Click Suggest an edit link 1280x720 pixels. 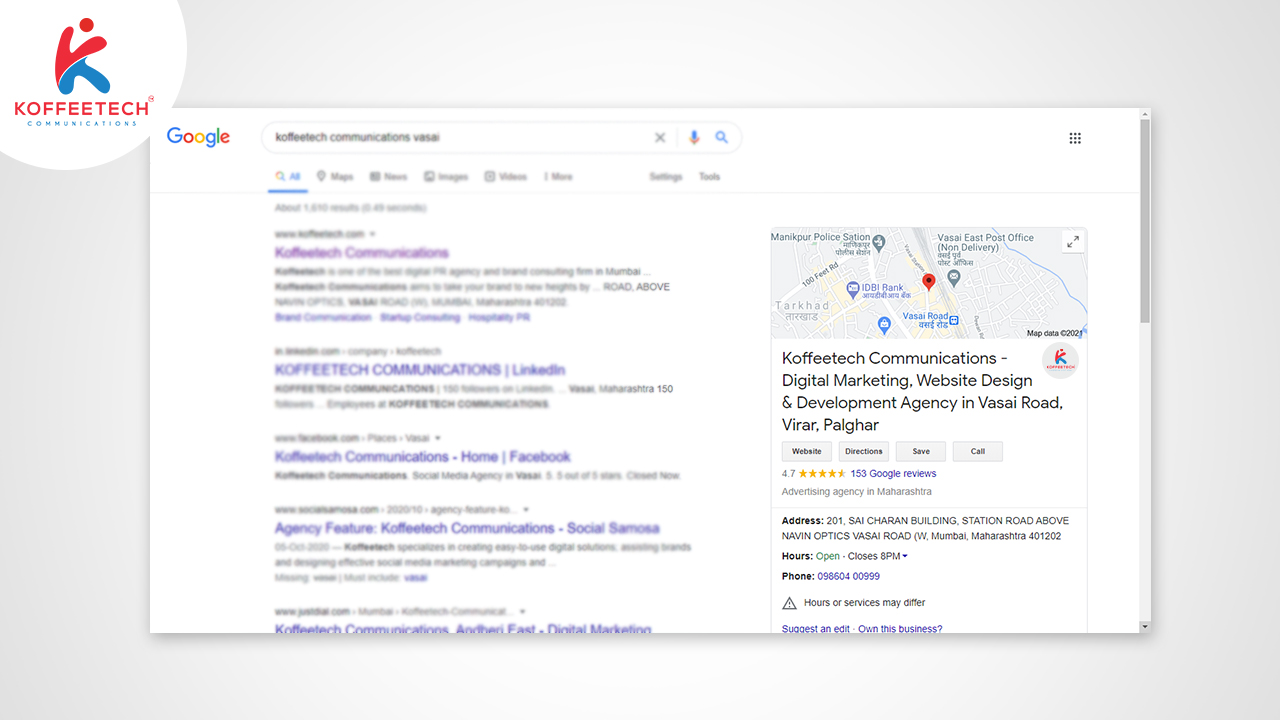pos(816,629)
